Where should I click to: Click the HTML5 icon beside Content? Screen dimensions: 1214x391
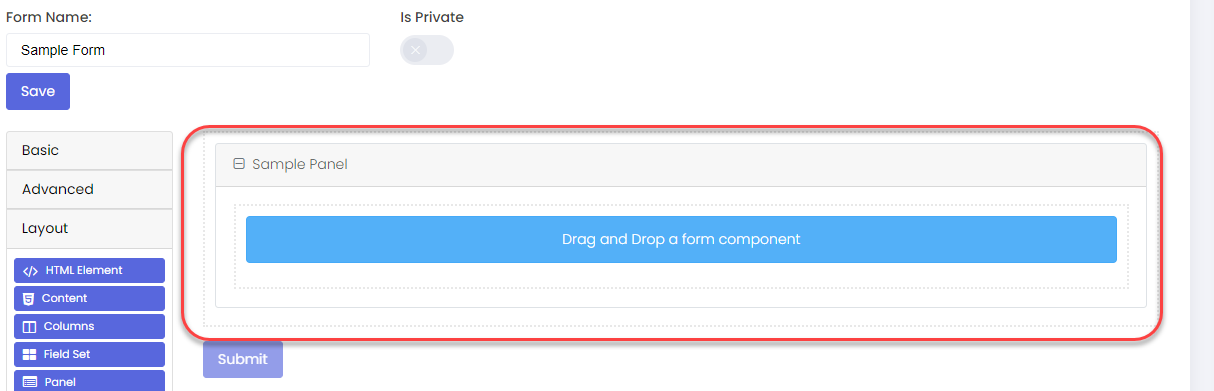point(29,298)
